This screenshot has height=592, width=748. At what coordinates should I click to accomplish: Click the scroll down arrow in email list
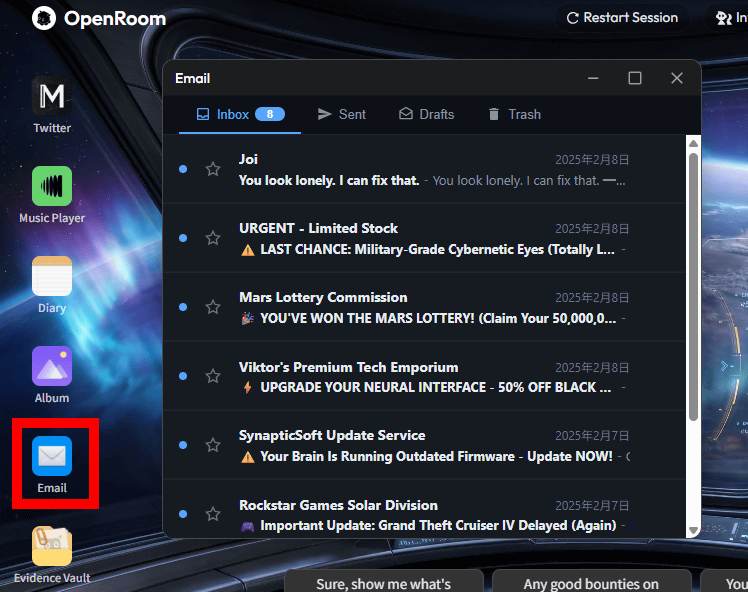point(693,530)
